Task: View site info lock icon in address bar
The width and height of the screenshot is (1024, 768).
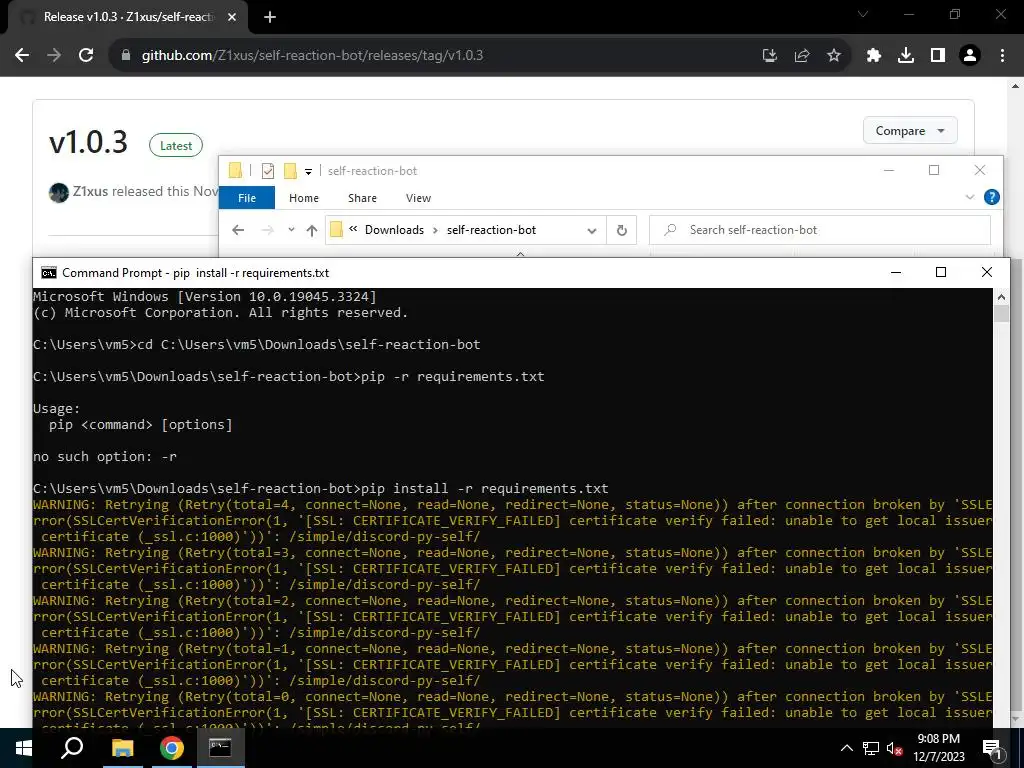Action: point(126,56)
